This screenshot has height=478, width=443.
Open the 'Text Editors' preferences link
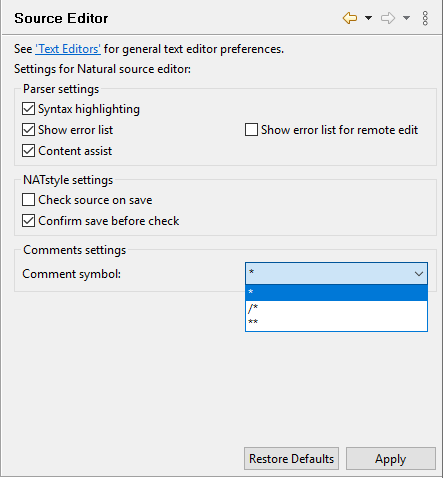point(68,49)
